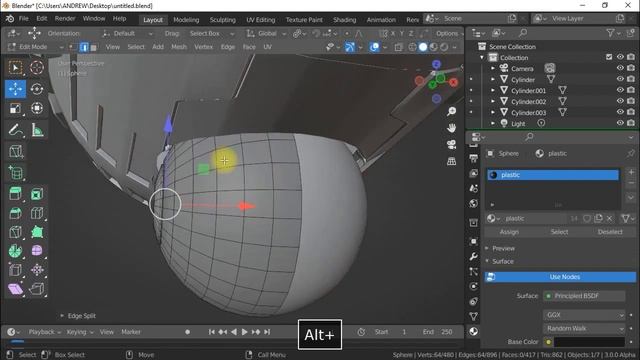The image size is (640, 360).
Task: Select the Annotate tool
Action: point(15,131)
